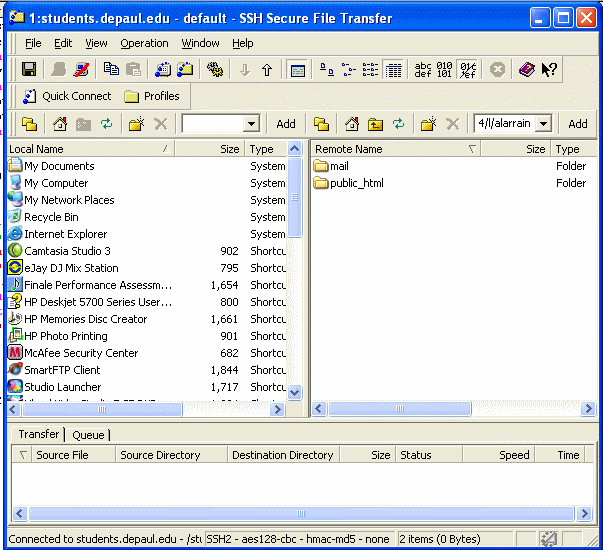
Task: Click the Disconnect icon with red slash
Action: [x=81, y=69]
